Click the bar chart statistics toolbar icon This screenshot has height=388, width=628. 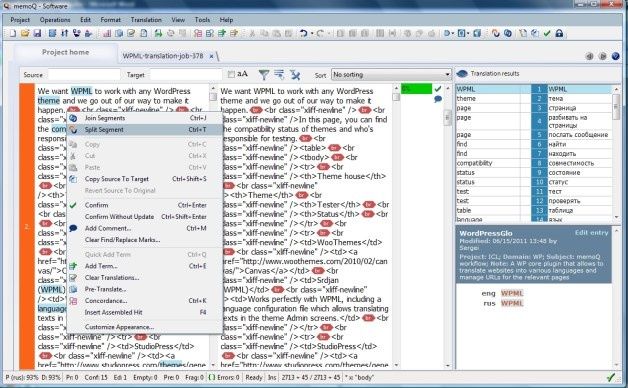click(x=107, y=33)
